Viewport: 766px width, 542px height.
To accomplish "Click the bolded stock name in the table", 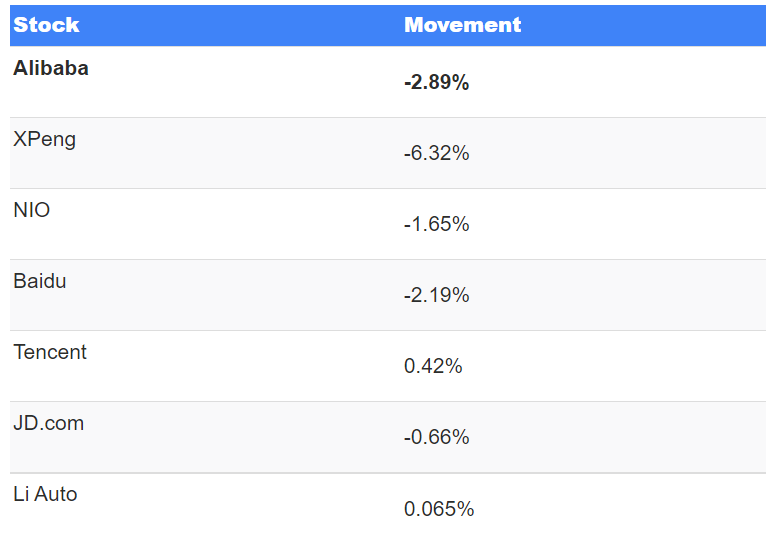I will [x=51, y=69].
